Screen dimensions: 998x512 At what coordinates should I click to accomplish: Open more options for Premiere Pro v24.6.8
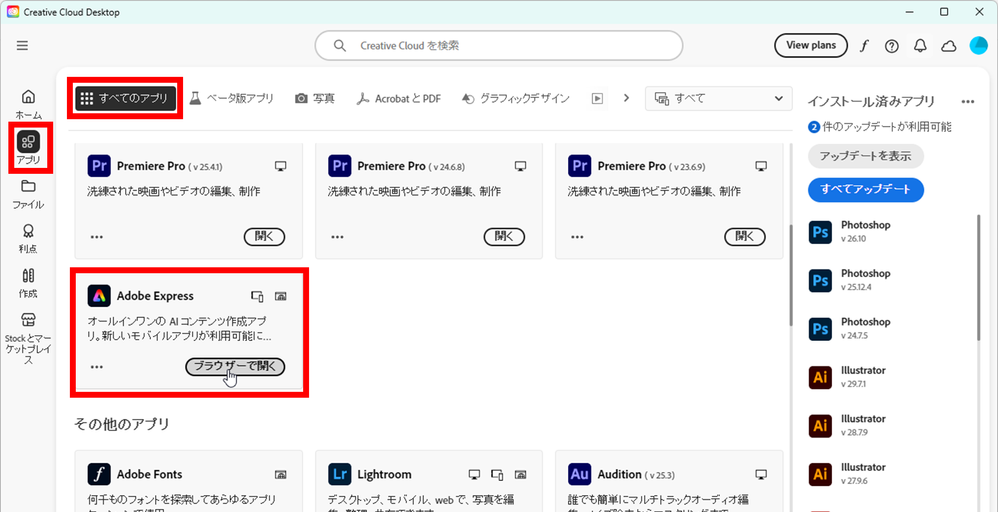(337, 237)
